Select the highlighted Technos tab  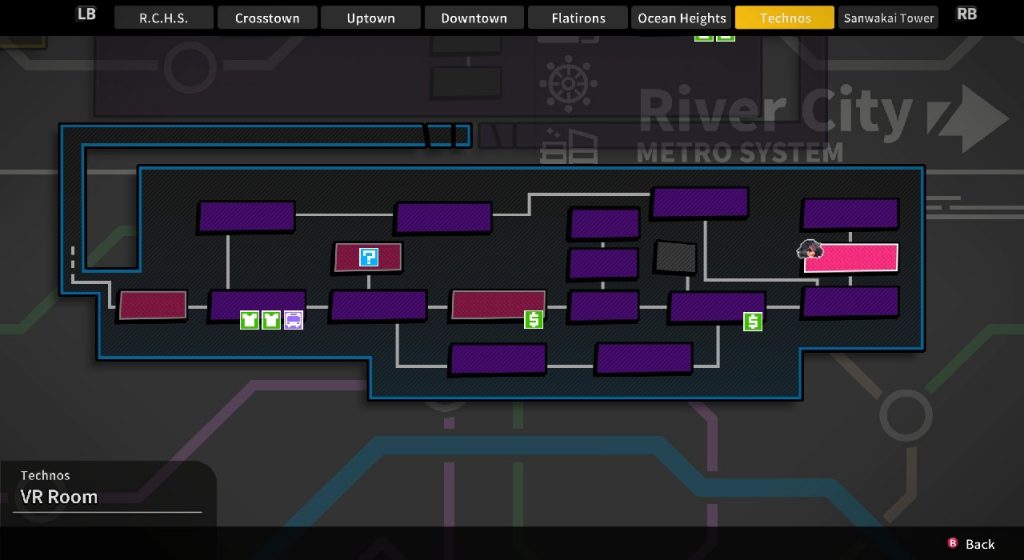coord(784,18)
